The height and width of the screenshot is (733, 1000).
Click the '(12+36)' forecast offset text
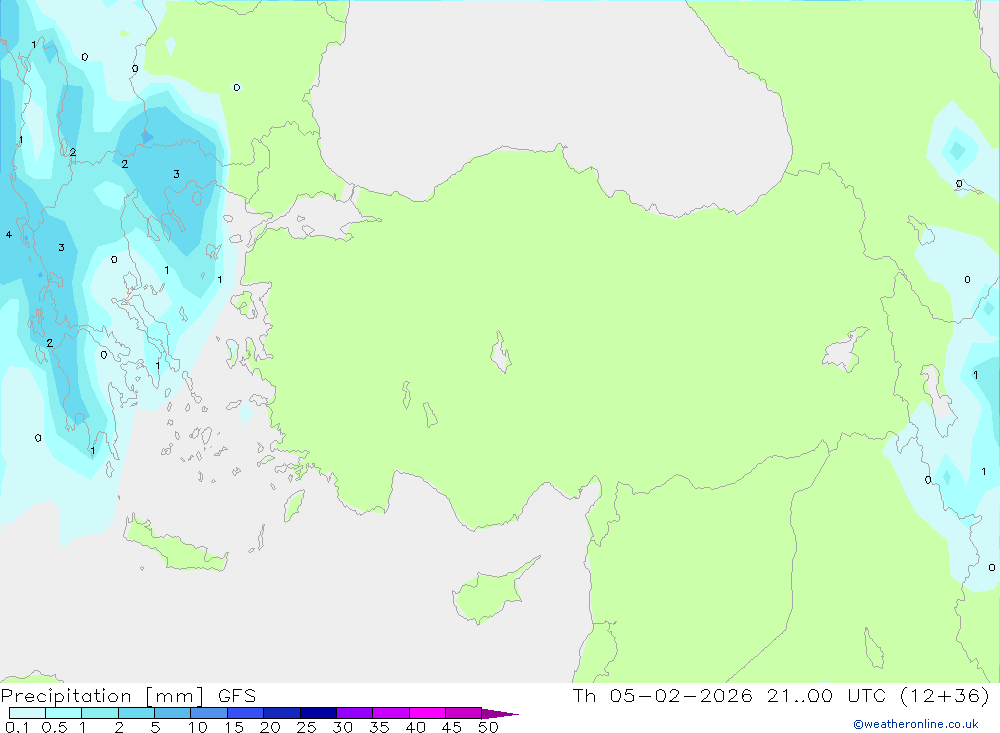coord(945,696)
